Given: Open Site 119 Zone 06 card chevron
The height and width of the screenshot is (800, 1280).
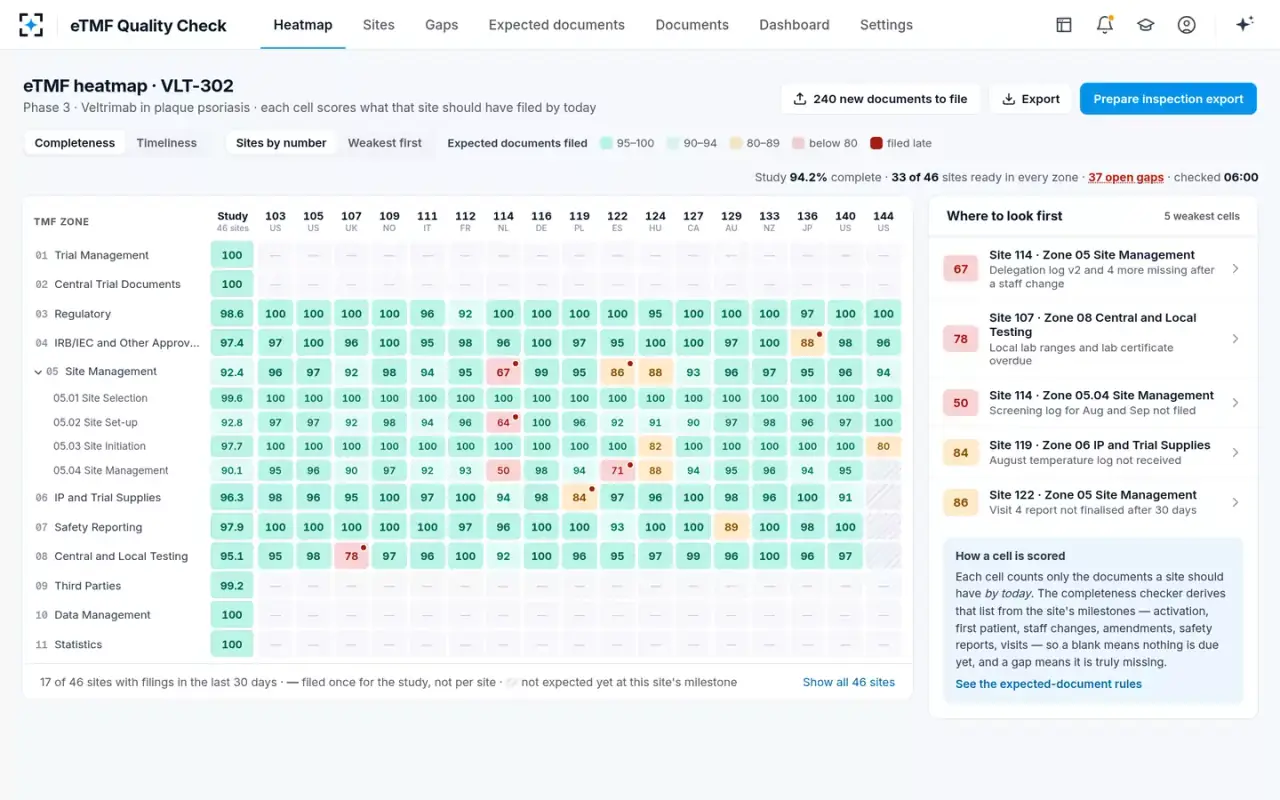Looking at the screenshot, I should tap(1236, 453).
